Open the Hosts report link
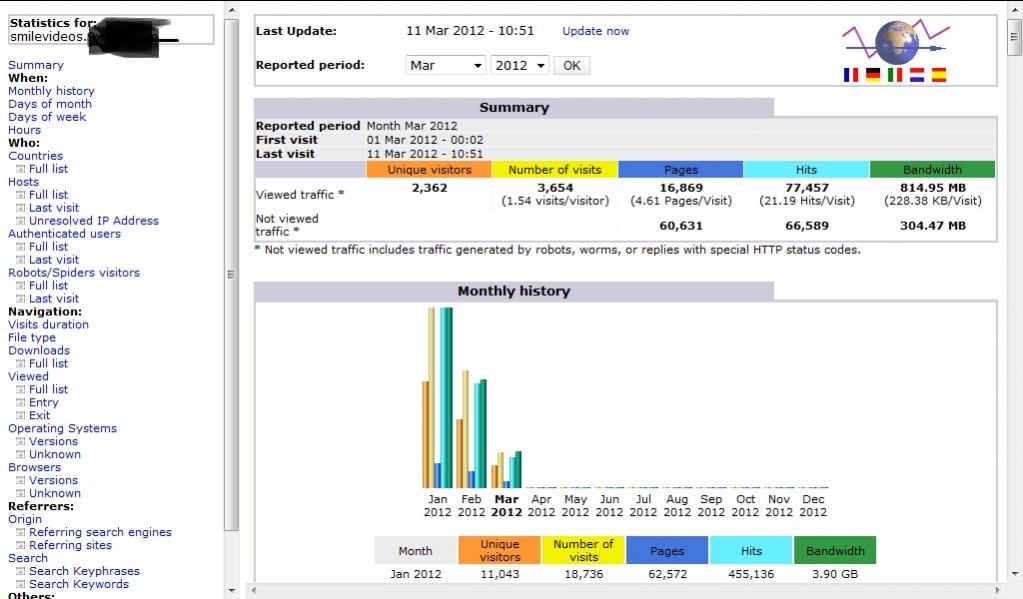1023x599 pixels. coord(23,182)
